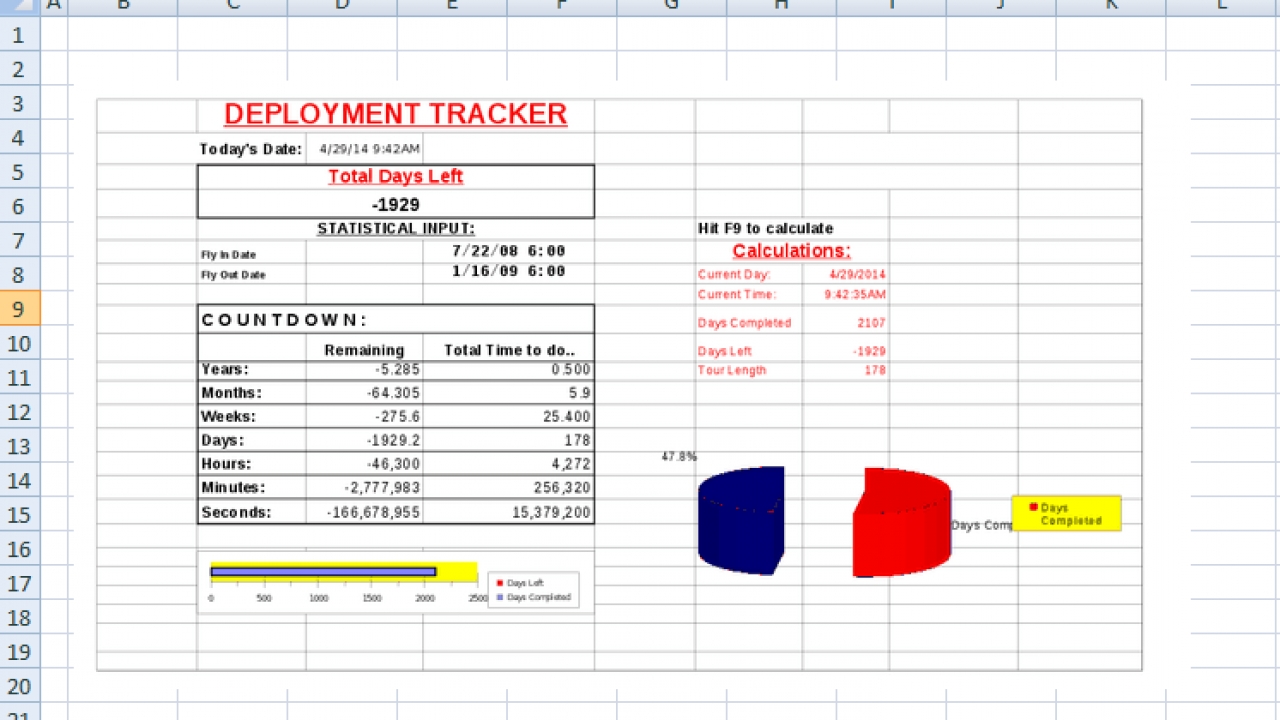Click the blue bar in bar chart
The image size is (1280, 720).
[324, 572]
